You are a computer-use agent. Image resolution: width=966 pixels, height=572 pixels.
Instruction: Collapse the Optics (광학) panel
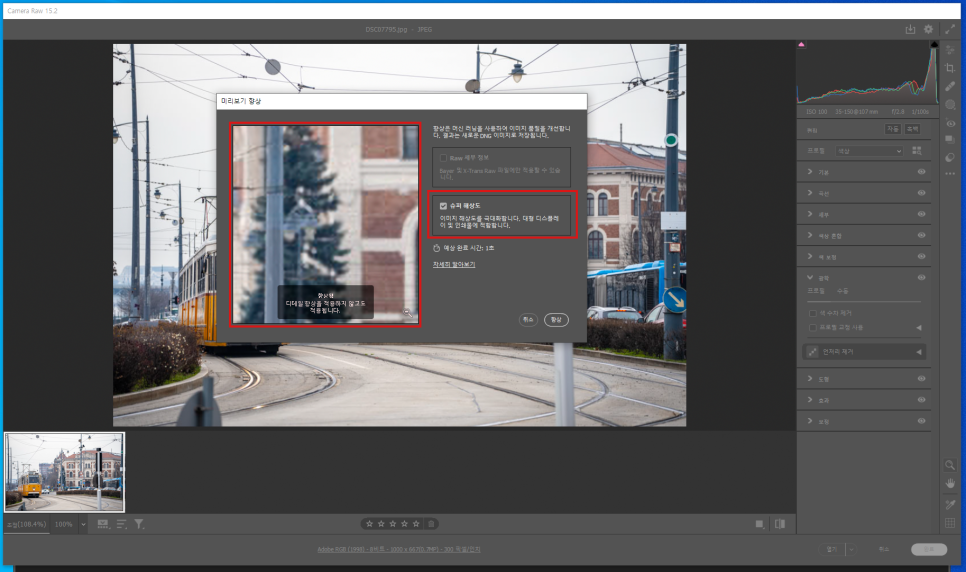(810, 277)
